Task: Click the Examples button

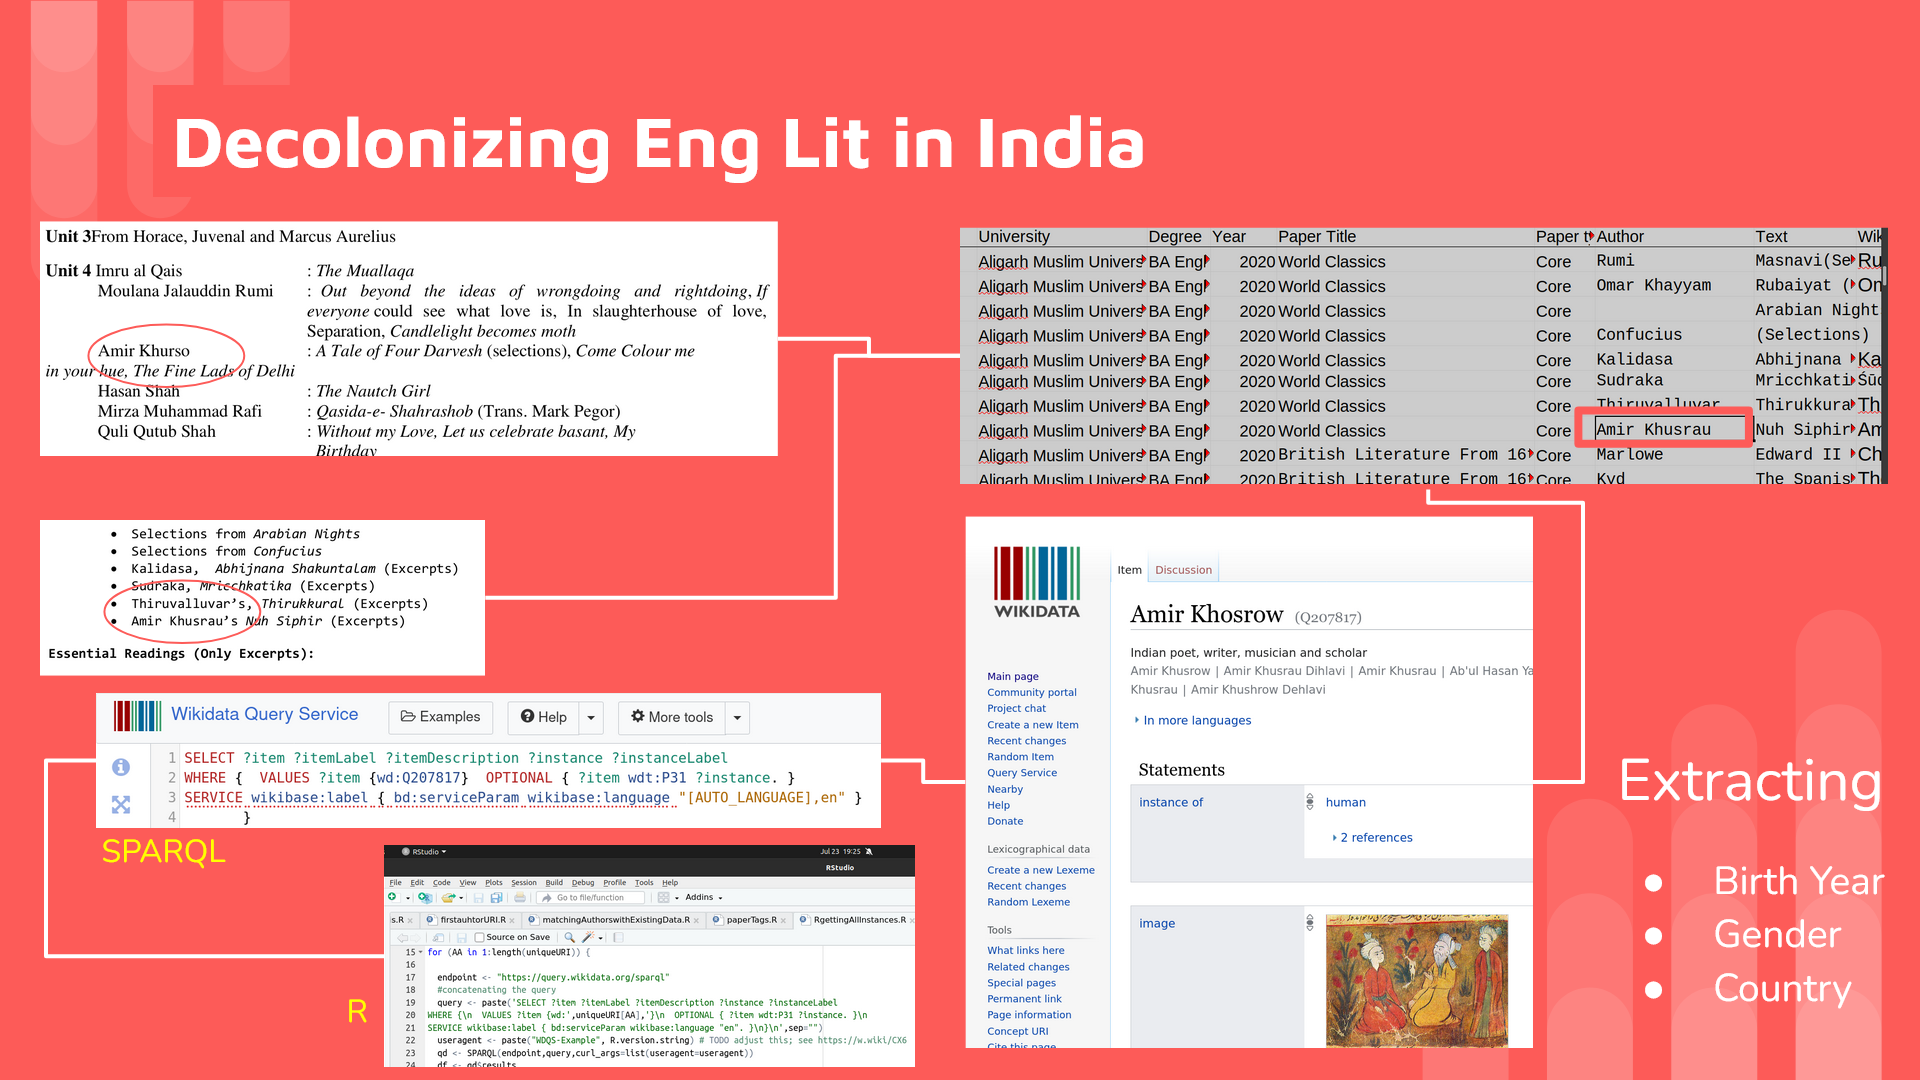Action: coord(440,717)
